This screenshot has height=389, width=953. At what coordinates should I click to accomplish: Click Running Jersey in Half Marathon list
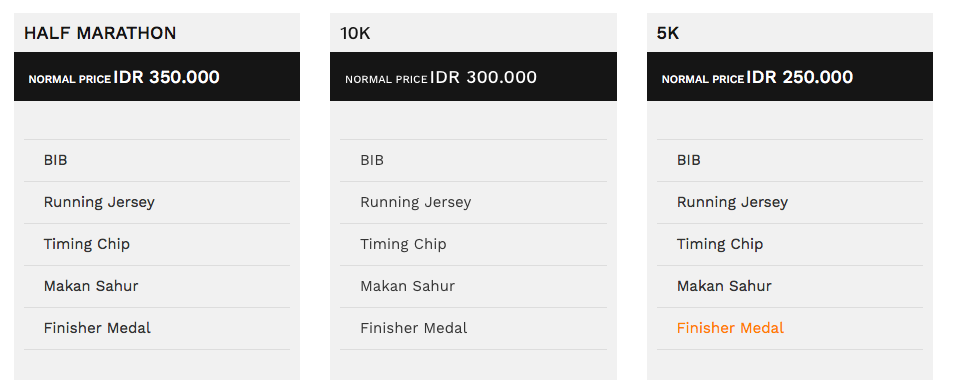click(x=99, y=202)
